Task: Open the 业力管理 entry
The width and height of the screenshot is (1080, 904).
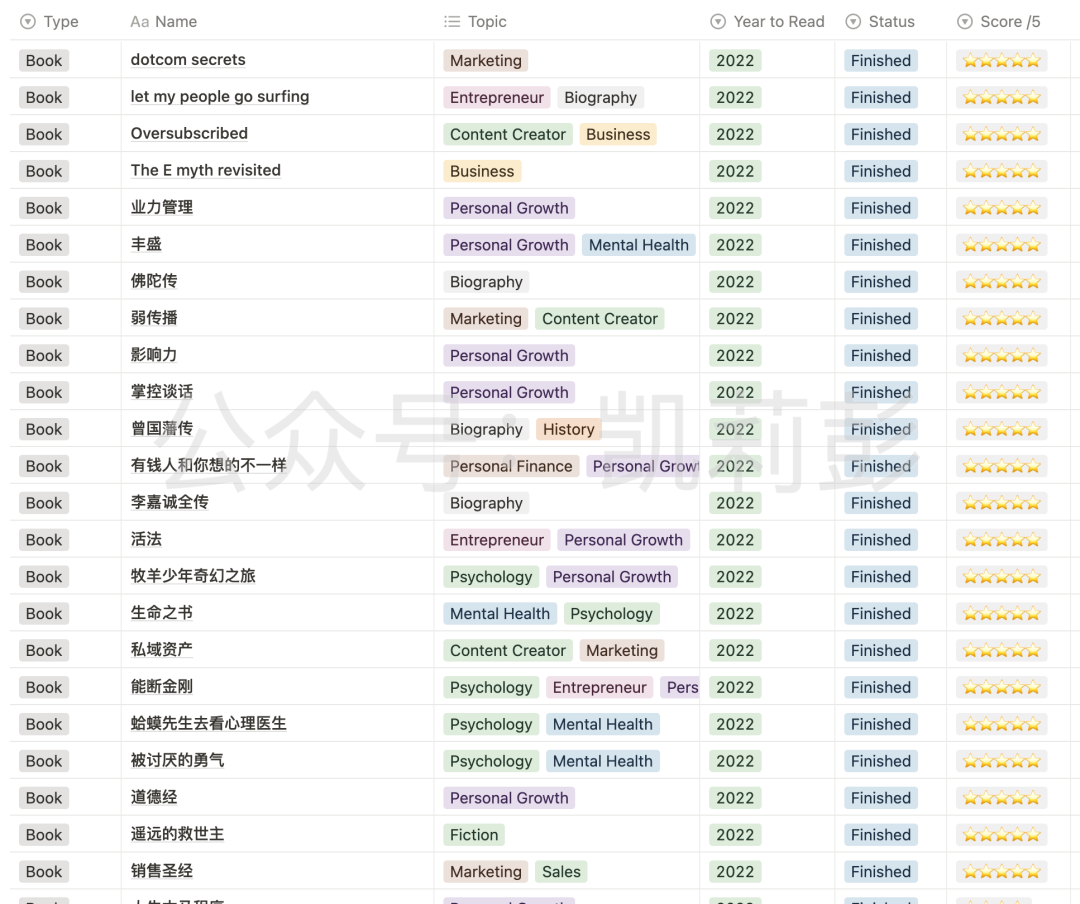Action: 162,207
